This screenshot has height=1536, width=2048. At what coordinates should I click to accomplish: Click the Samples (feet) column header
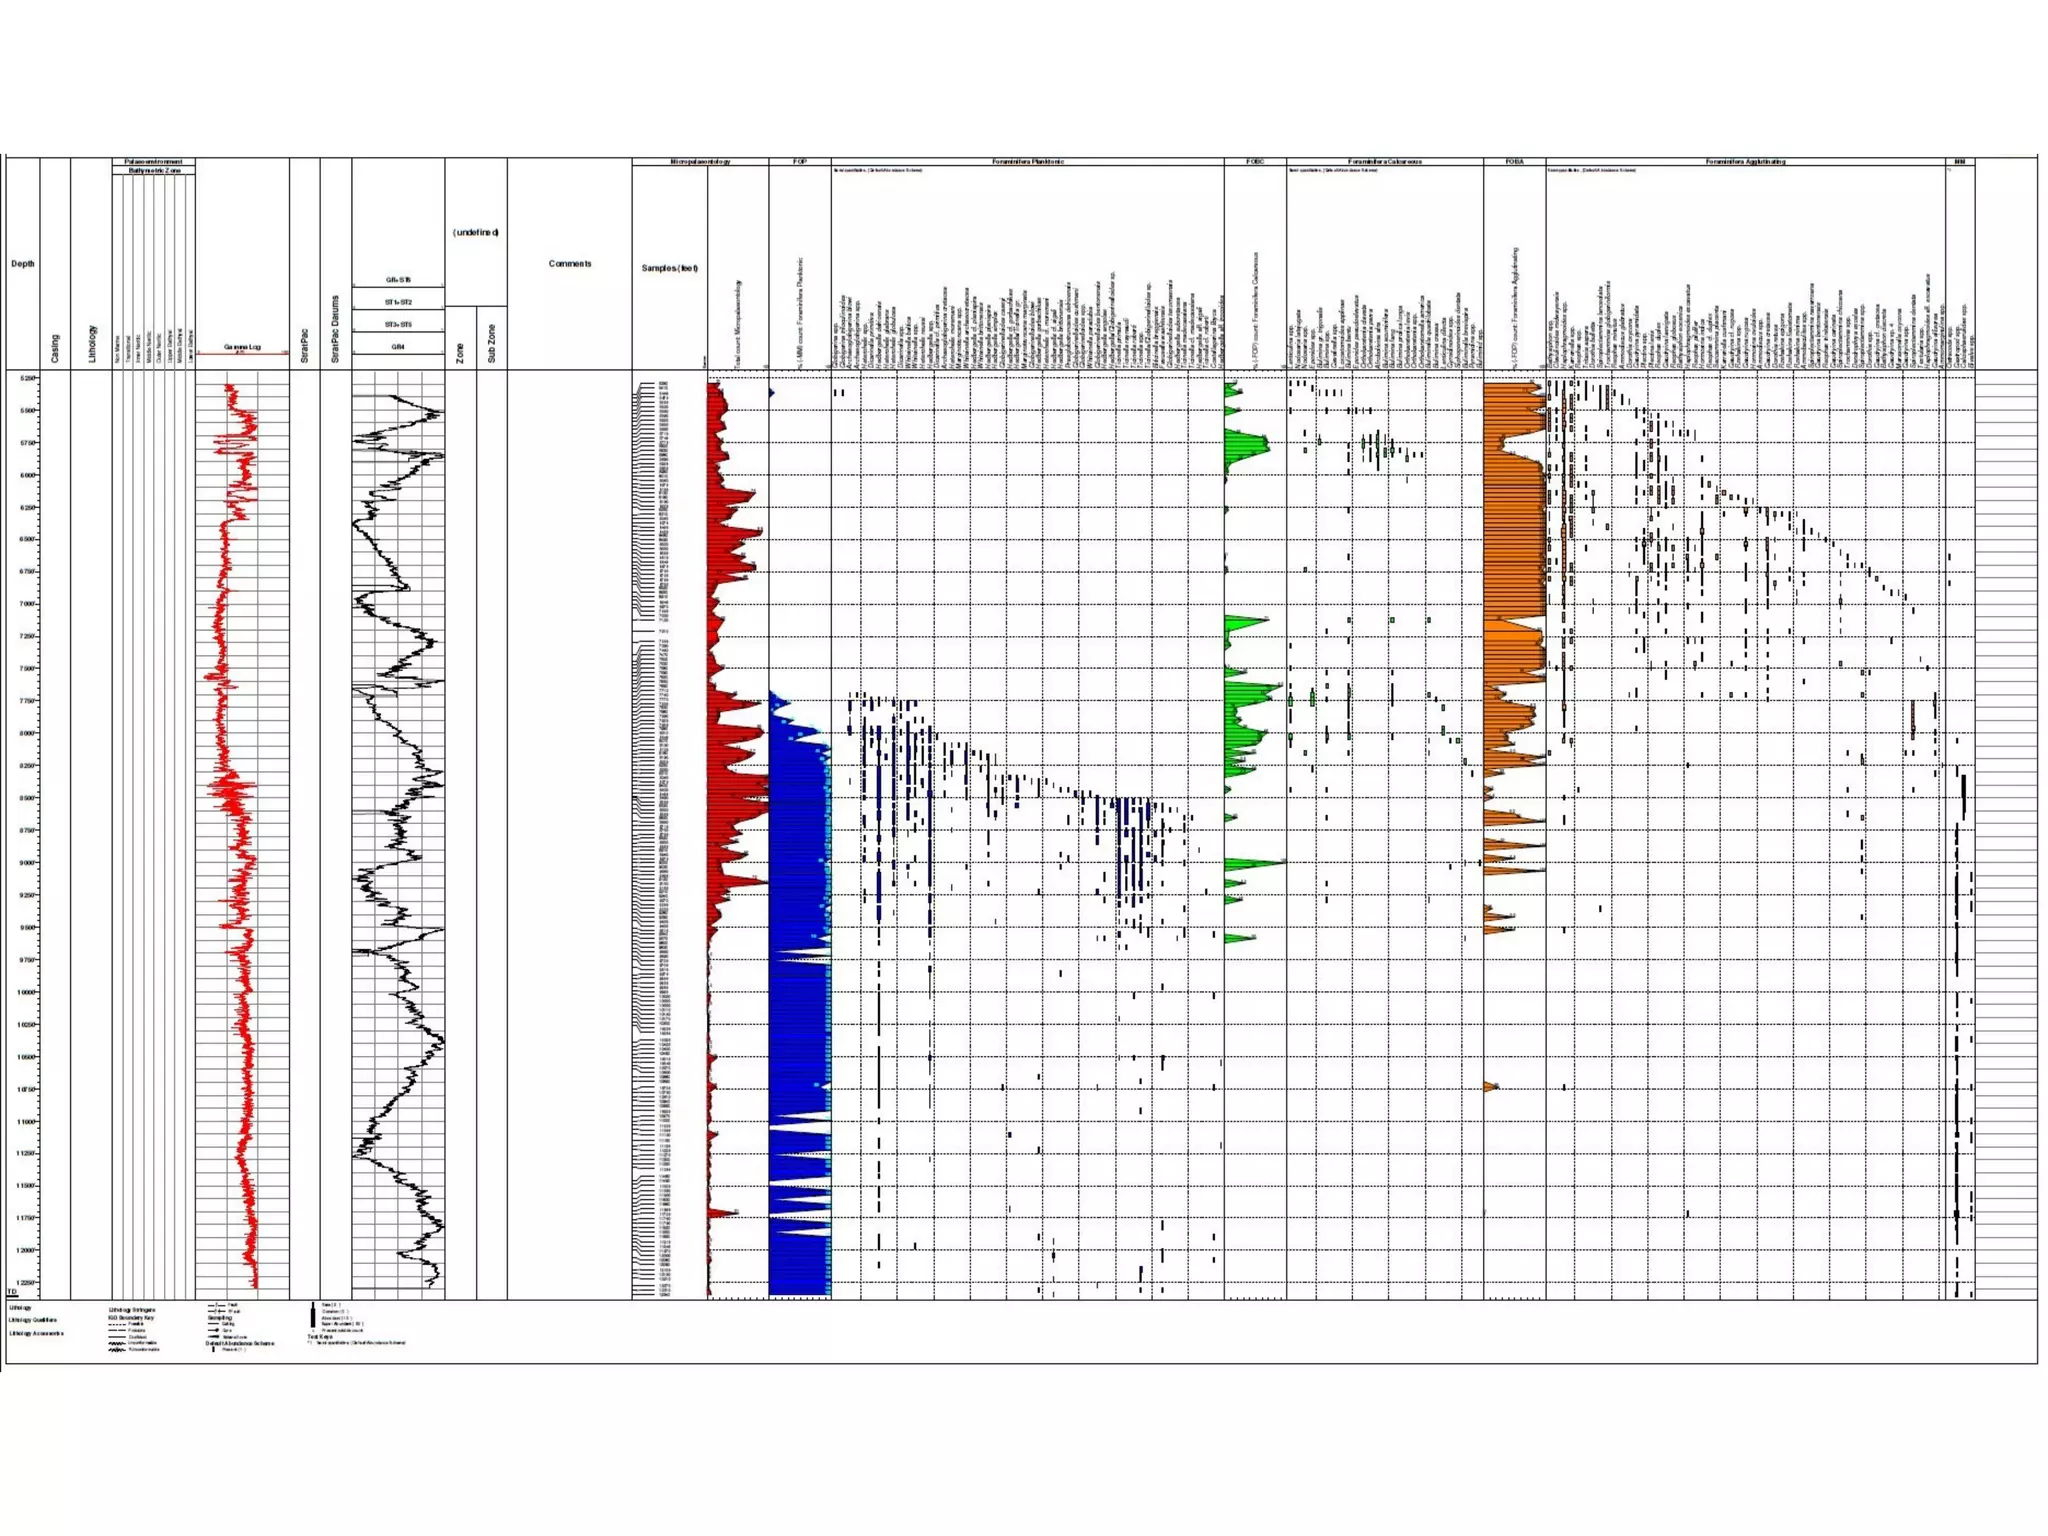click(x=669, y=268)
